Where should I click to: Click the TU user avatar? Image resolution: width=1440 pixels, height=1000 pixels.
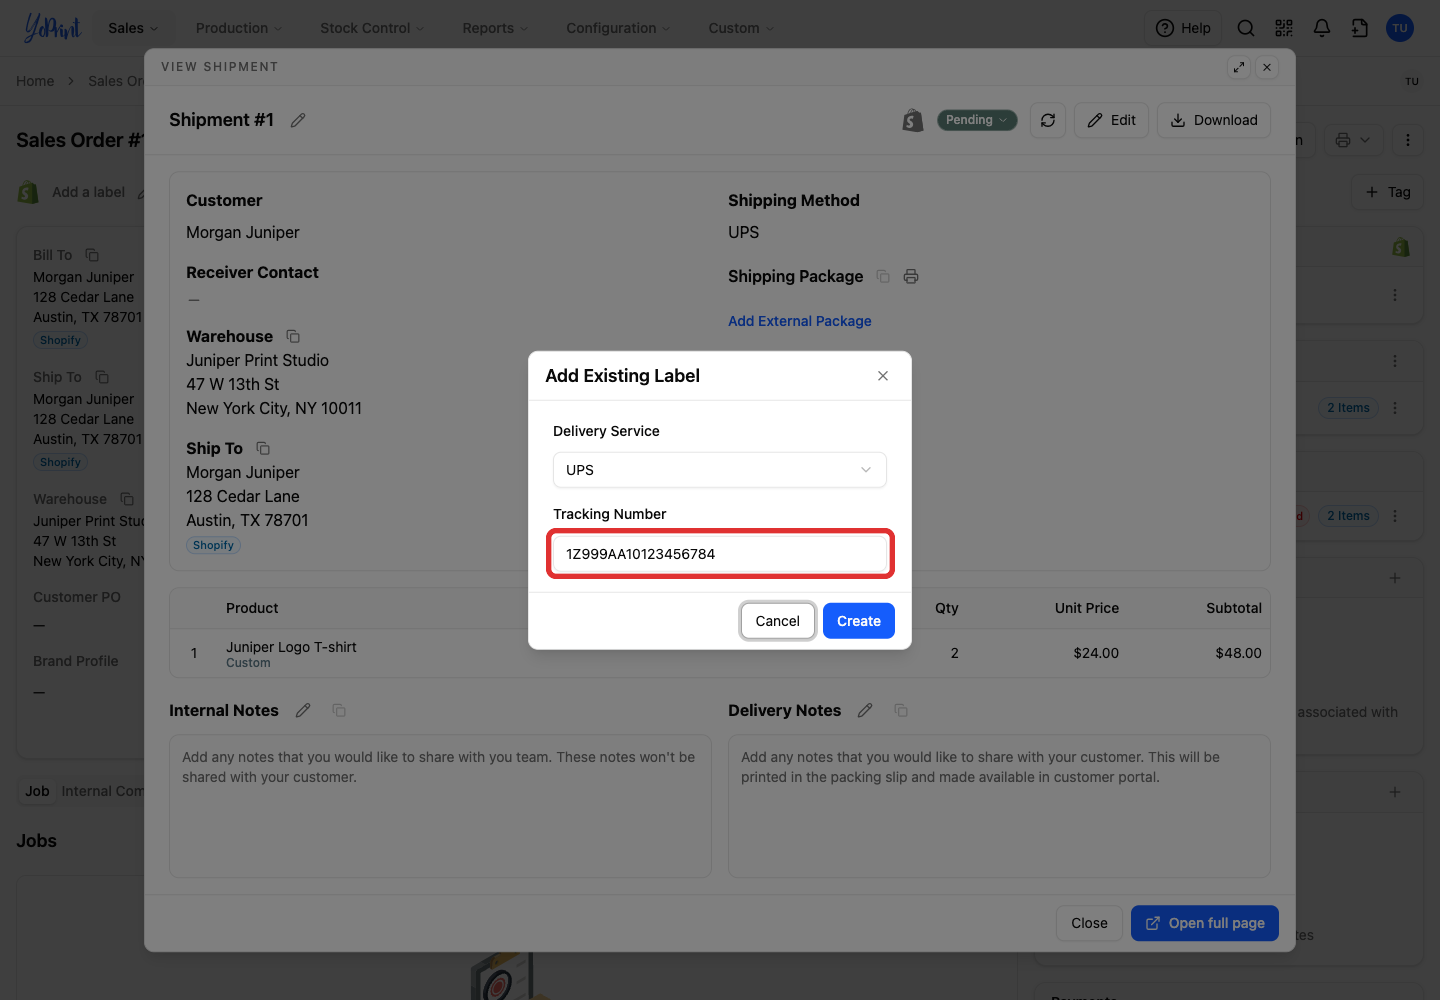point(1400,28)
